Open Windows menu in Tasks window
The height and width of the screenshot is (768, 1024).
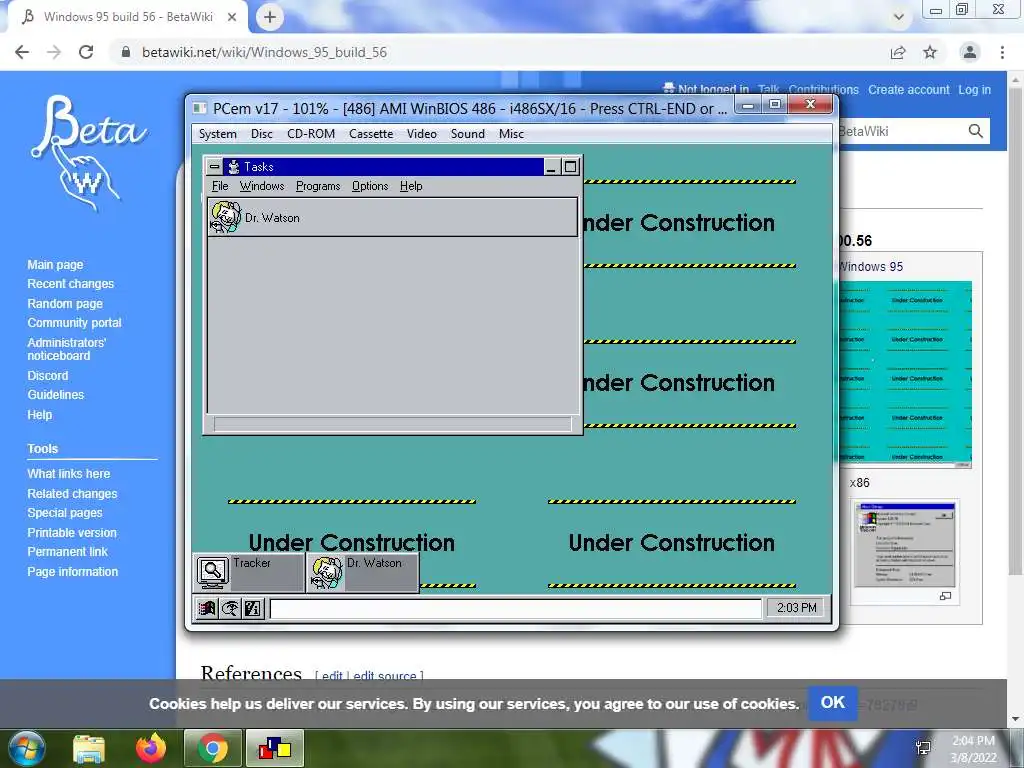pyautogui.click(x=262, y=186)
